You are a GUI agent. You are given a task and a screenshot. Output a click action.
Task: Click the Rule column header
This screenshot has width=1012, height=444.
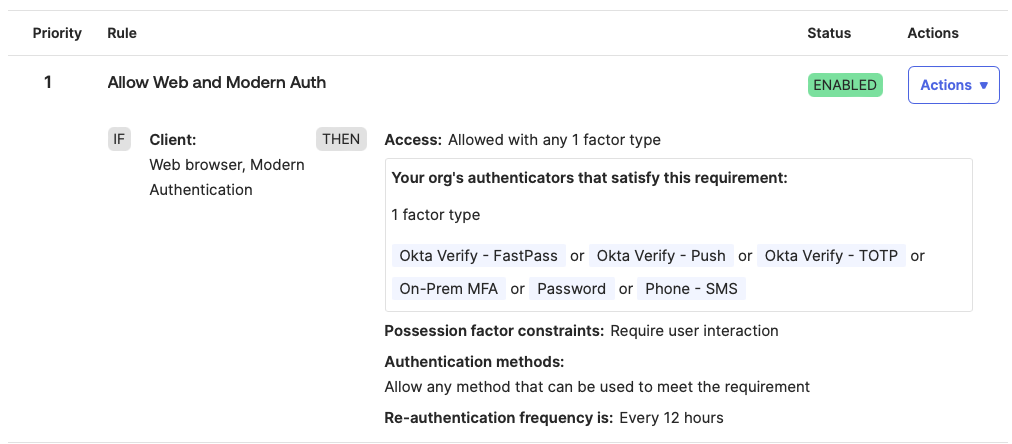122,33
